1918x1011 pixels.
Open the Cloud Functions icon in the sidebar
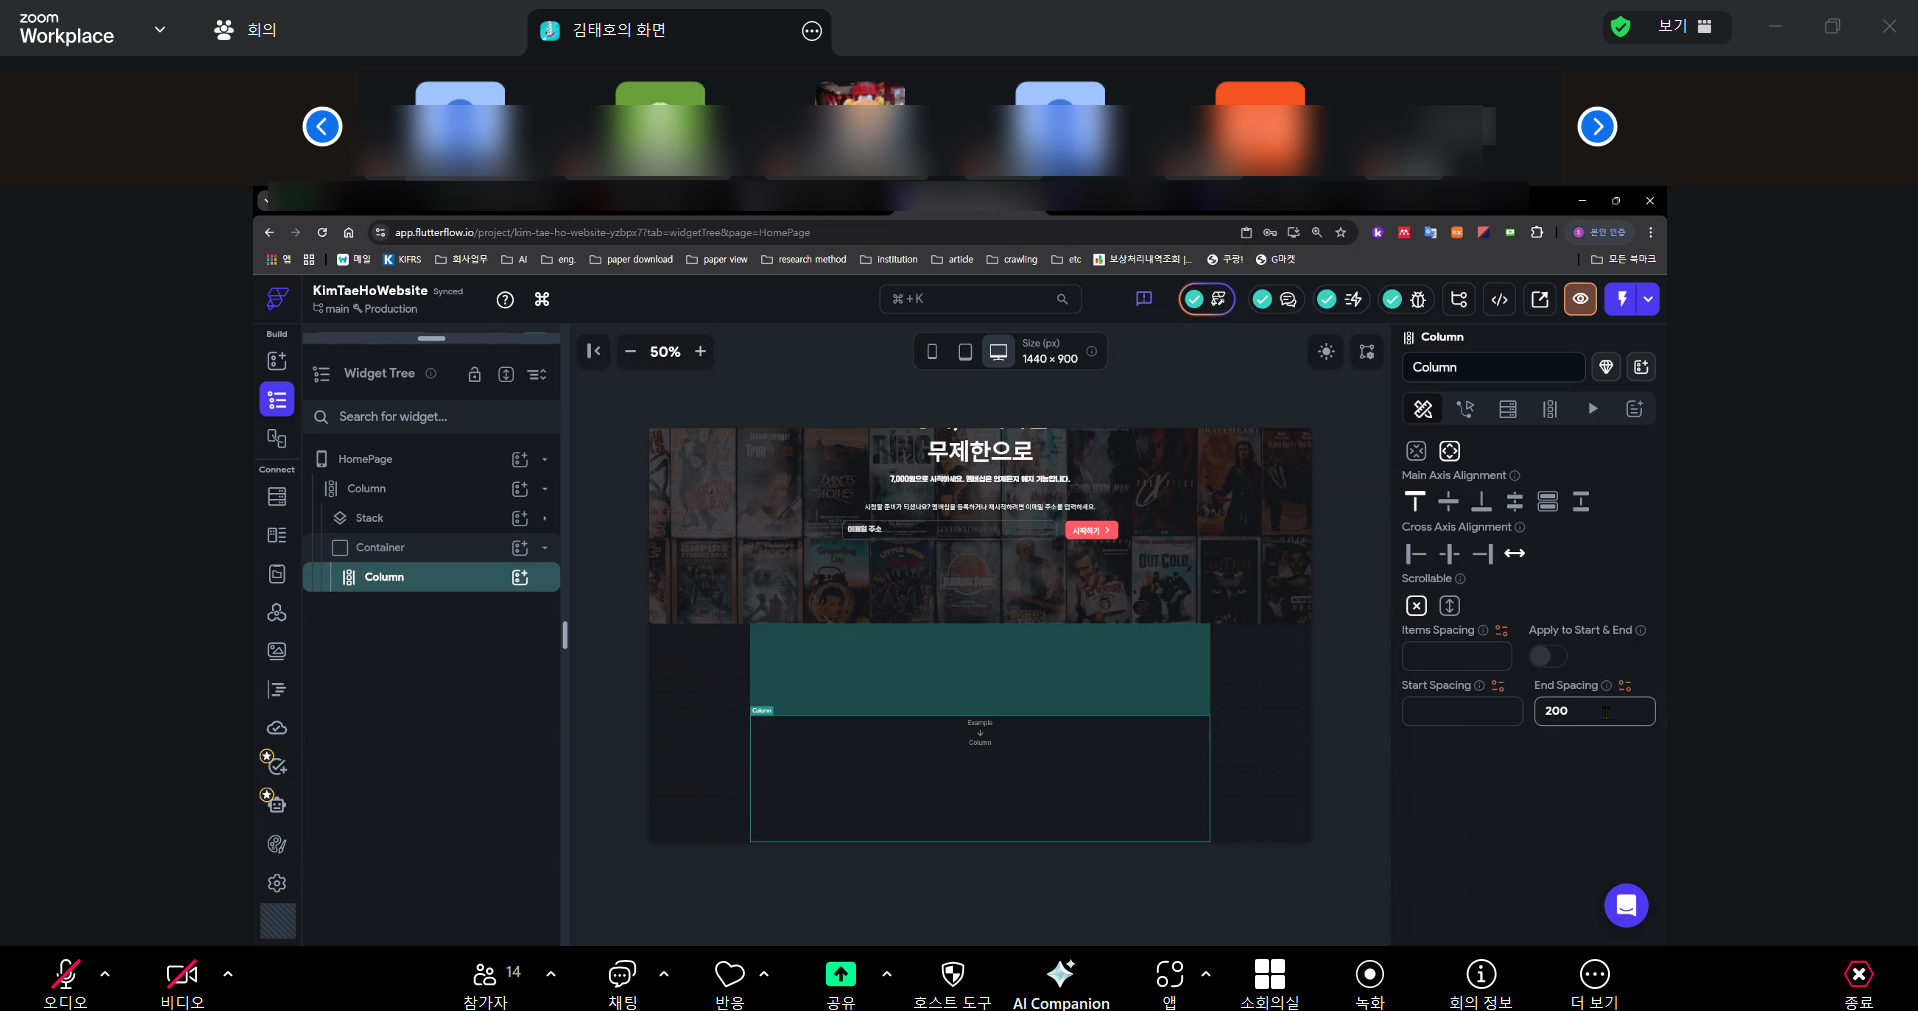click(277, 728)
